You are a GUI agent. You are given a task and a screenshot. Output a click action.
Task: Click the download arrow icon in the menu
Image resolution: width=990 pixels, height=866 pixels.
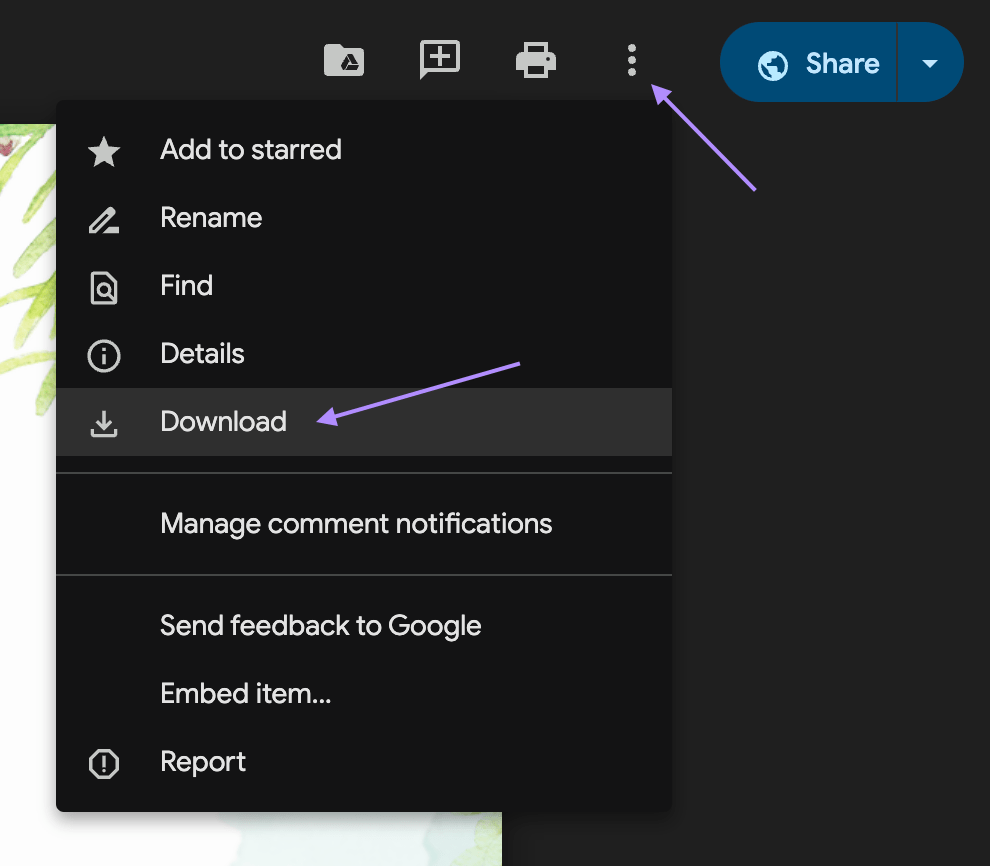(x=104, y=423)
